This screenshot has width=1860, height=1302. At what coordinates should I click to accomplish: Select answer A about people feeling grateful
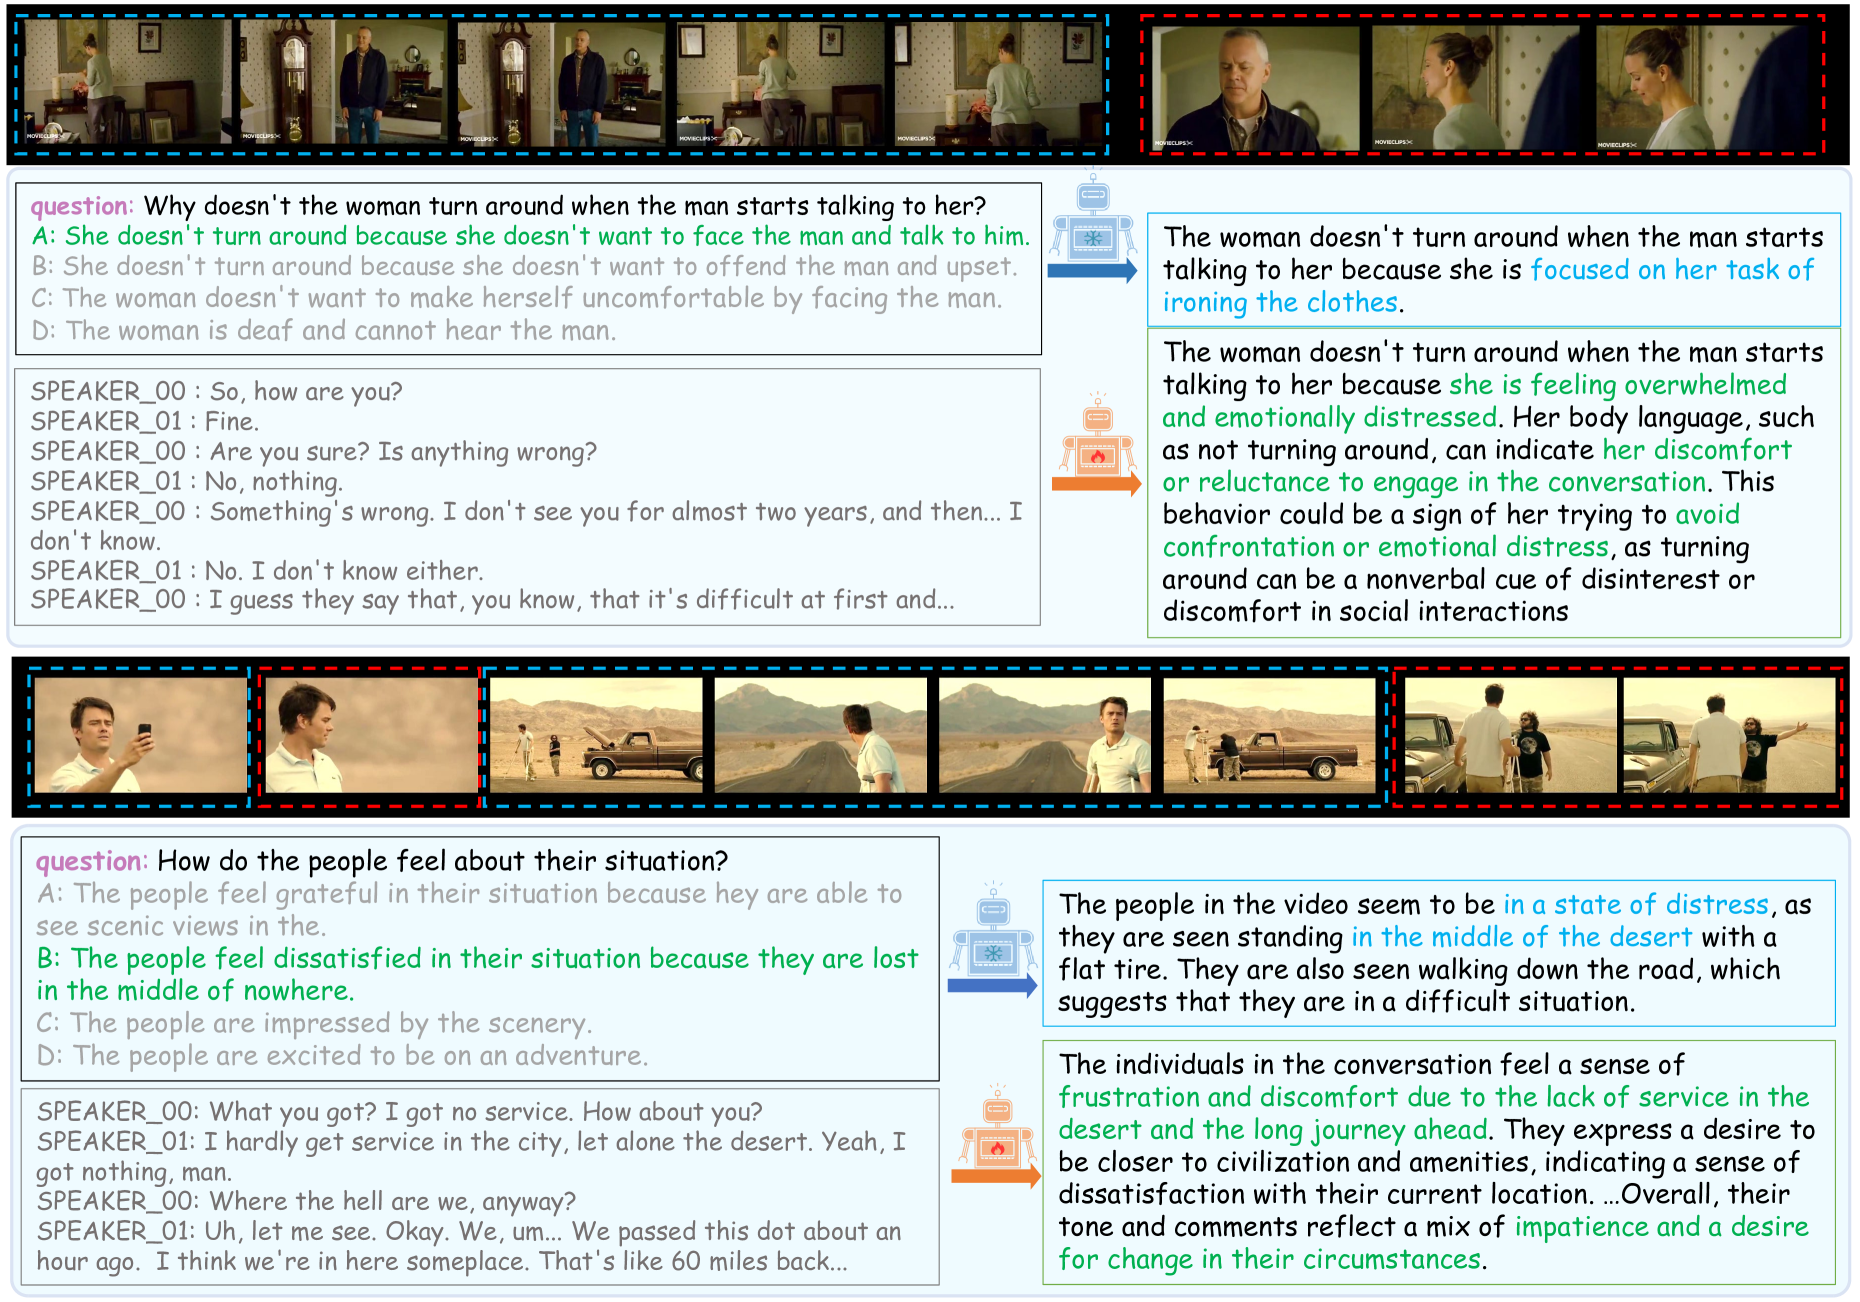coord(470,909)
